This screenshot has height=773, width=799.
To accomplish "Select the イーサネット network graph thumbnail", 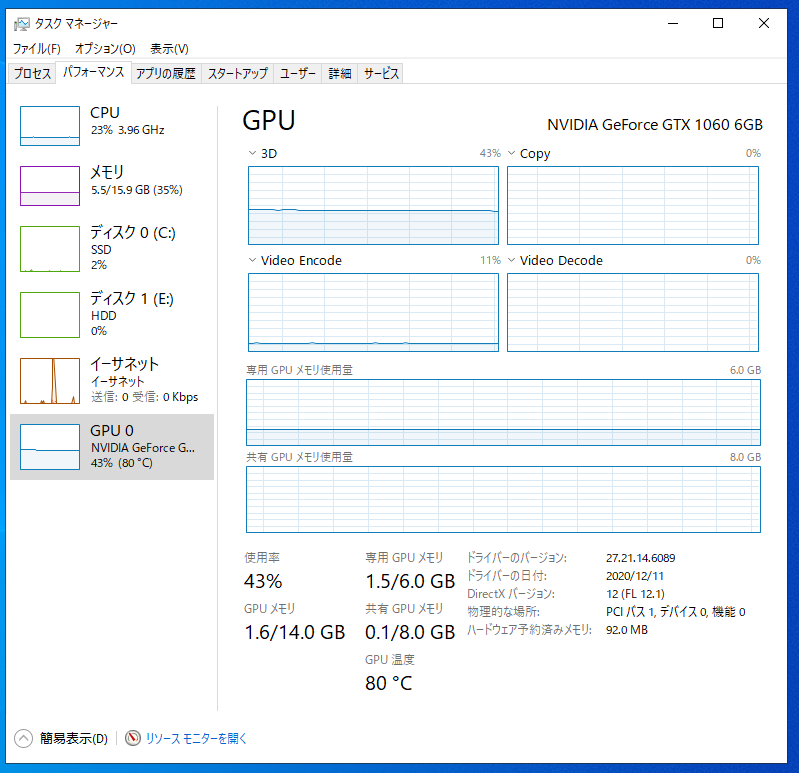I will pos(50,381).
